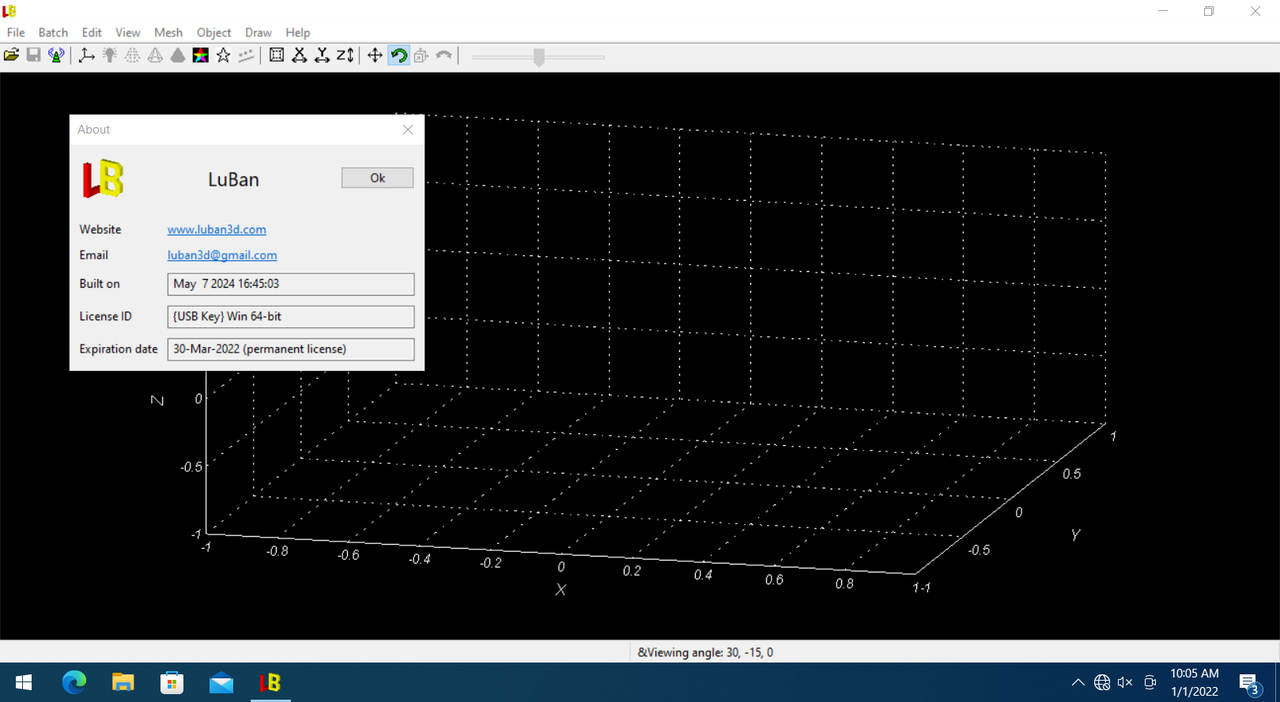Select the four-arrow pan tool

point(375,56)
